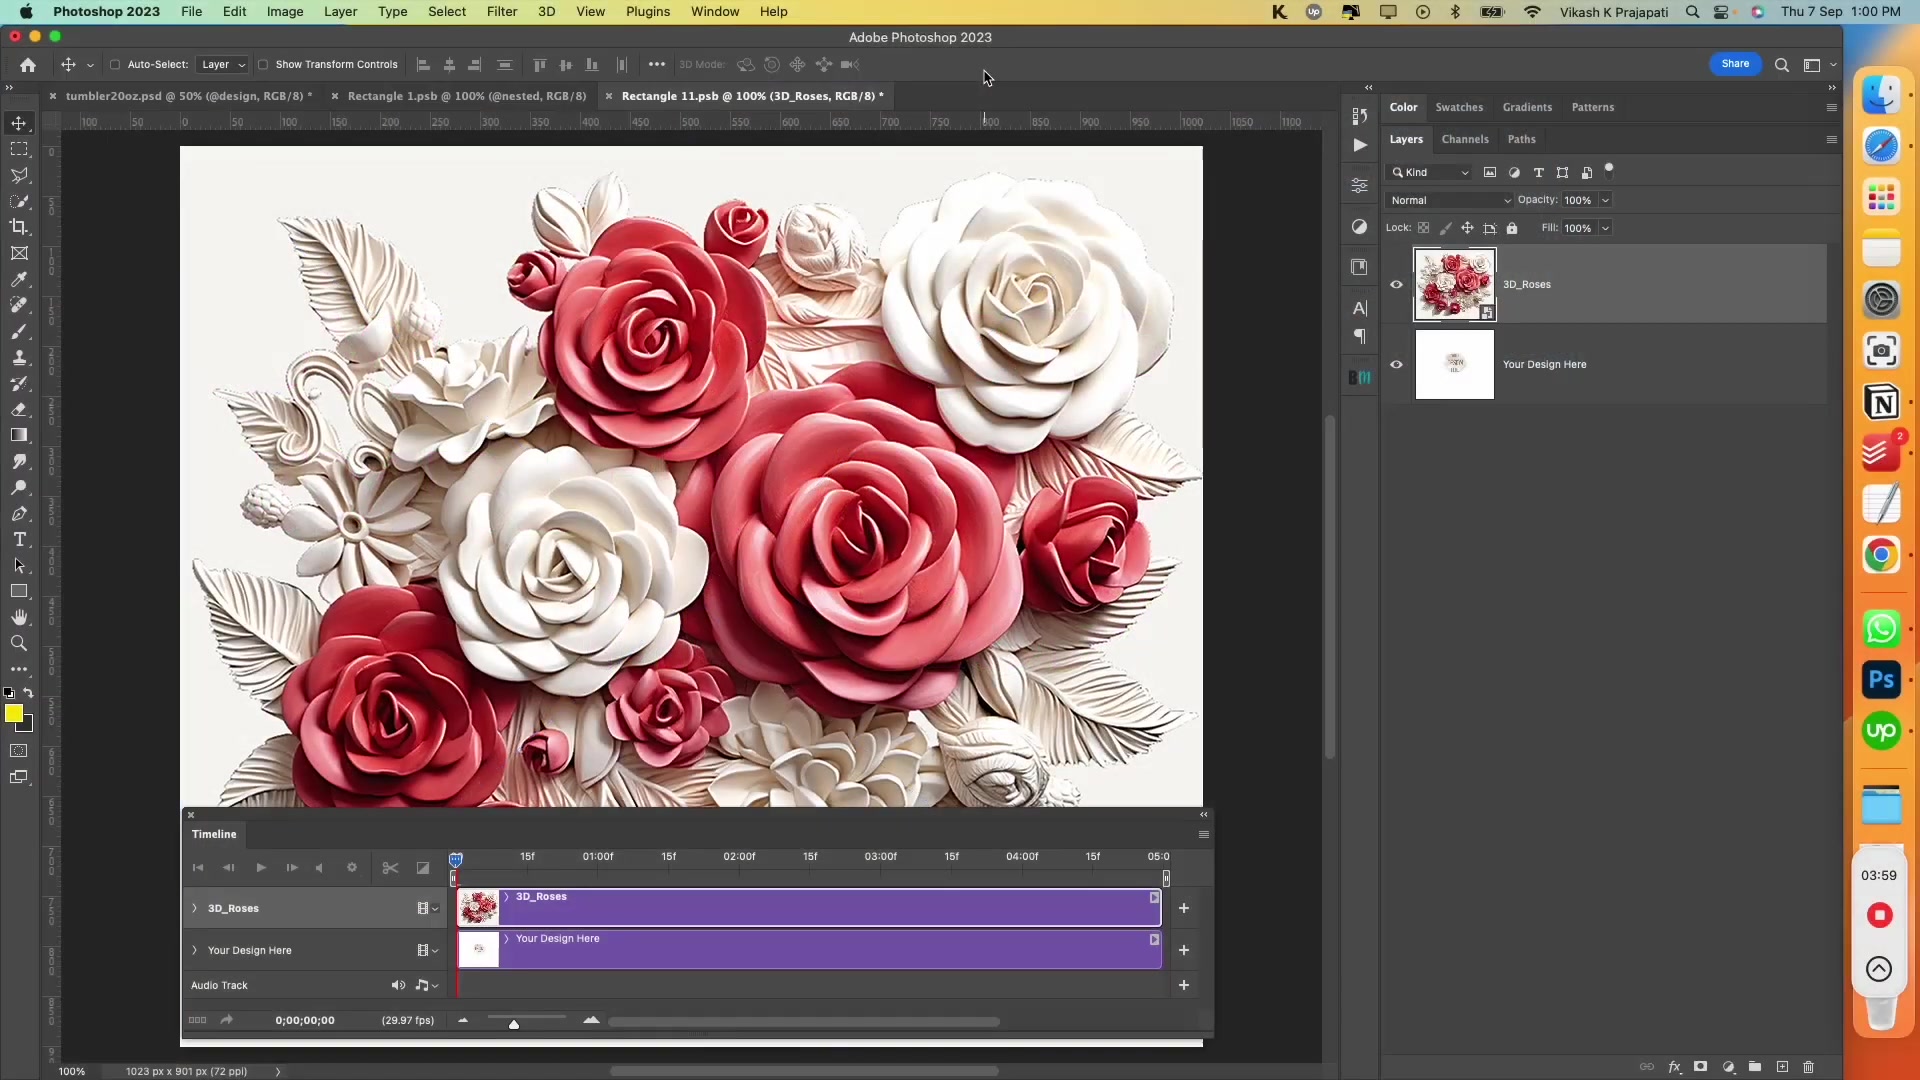The width and height of the screenshot is (1920, 1080).
Task: Open the Filter menu
Action: (x=501, y=11)
